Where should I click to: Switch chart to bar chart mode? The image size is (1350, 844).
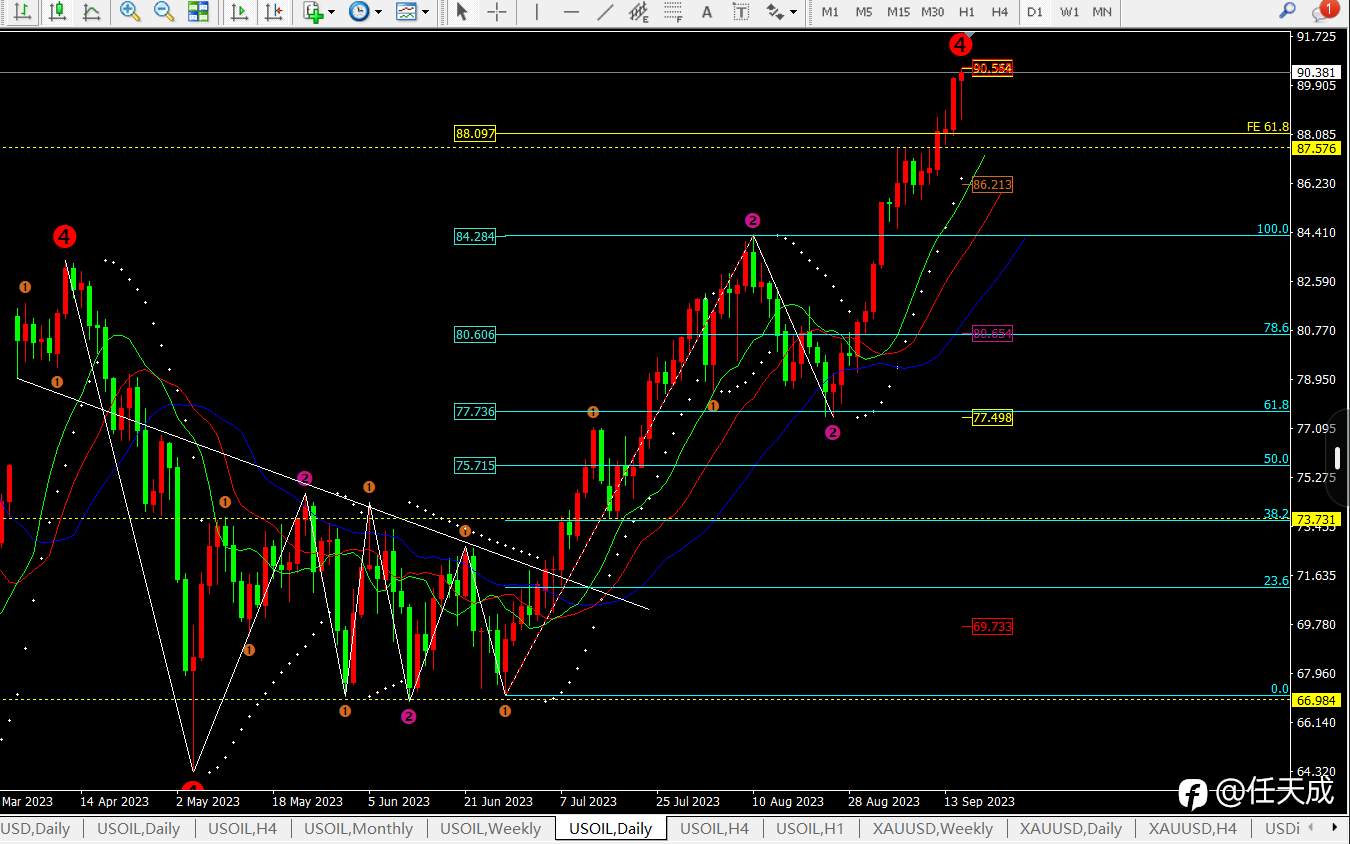(x=23, y=12)
